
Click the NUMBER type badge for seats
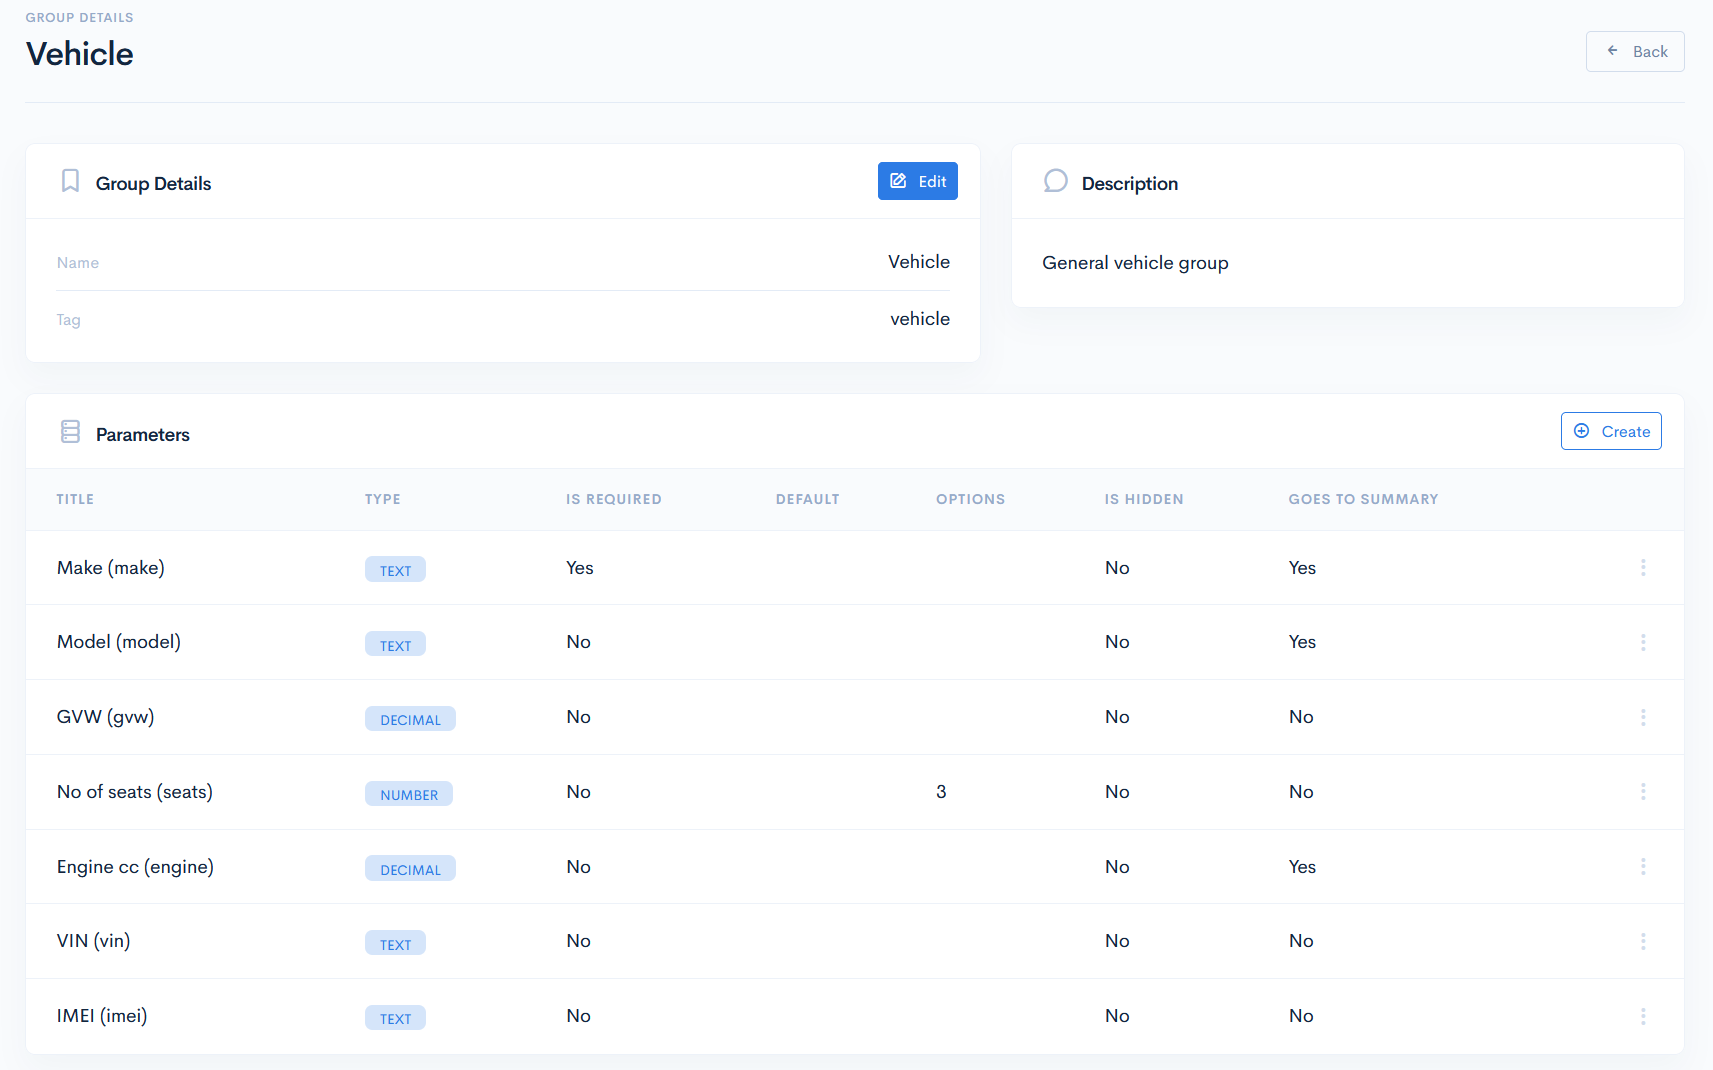408,794
